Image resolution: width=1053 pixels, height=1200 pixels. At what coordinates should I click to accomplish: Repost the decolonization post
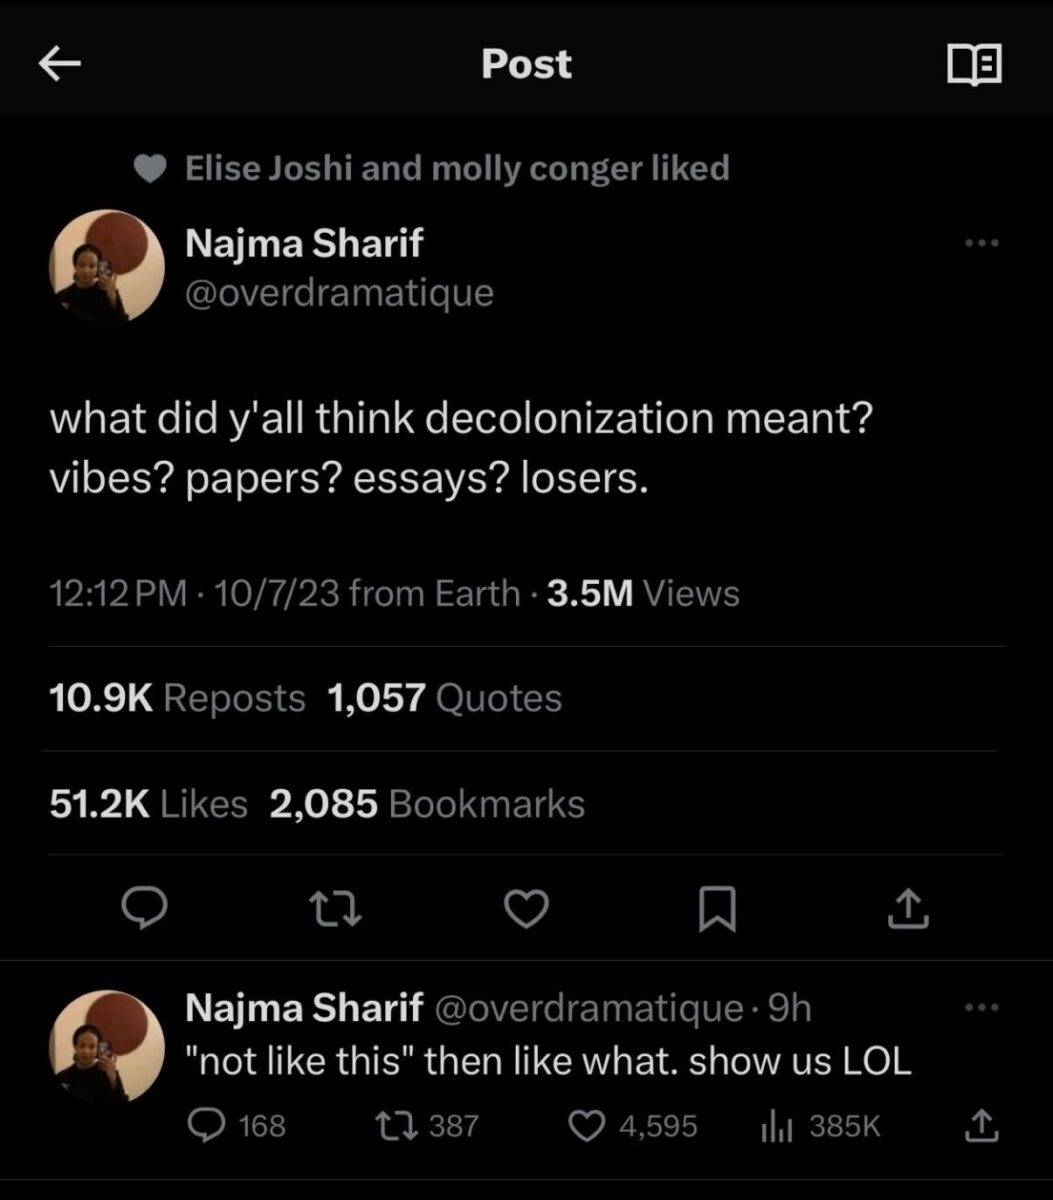pos(335,907)
